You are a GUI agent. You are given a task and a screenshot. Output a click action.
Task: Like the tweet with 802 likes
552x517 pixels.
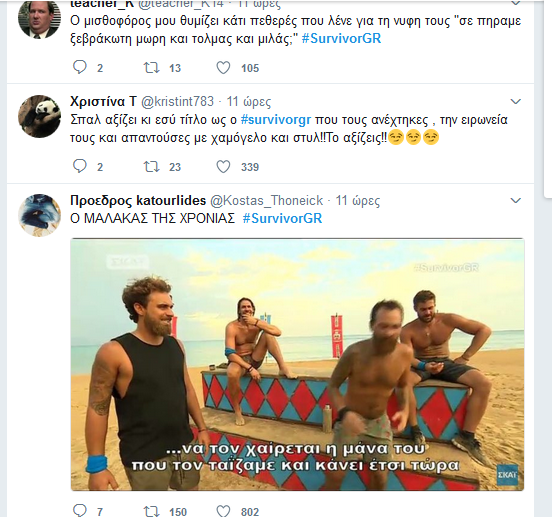[x=223, y=511]
